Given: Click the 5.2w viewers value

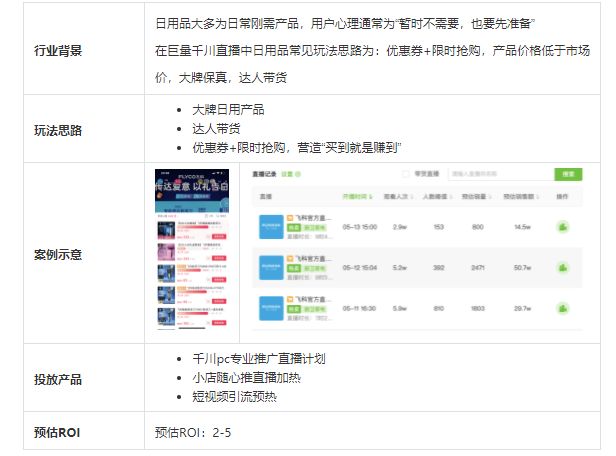Looking at the screenshot, I should click(x=400, y=268).
